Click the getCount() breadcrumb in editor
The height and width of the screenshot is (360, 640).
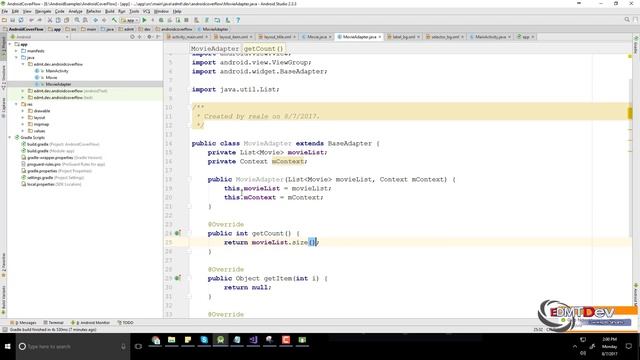pyautogui.click(x=263, y=49)
